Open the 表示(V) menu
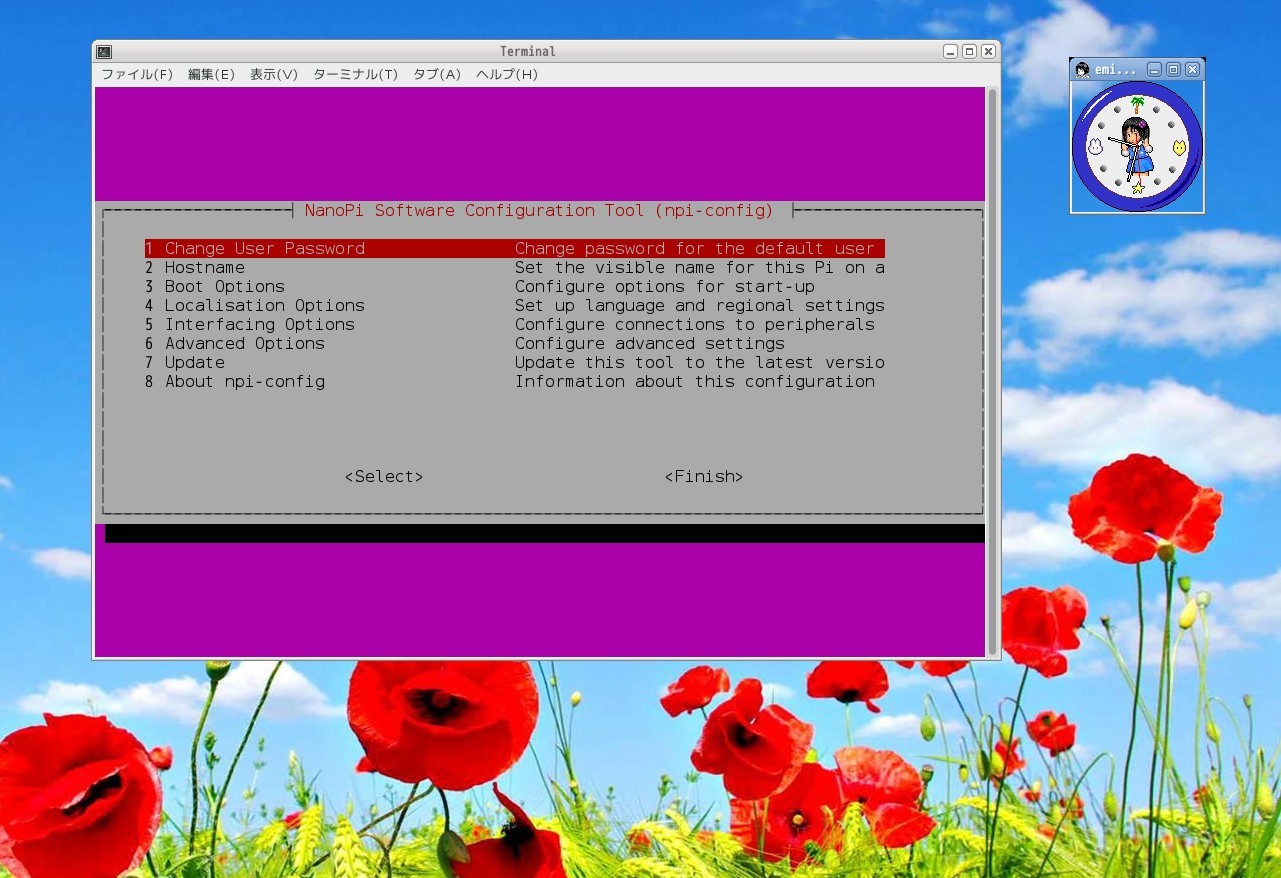 273,74
